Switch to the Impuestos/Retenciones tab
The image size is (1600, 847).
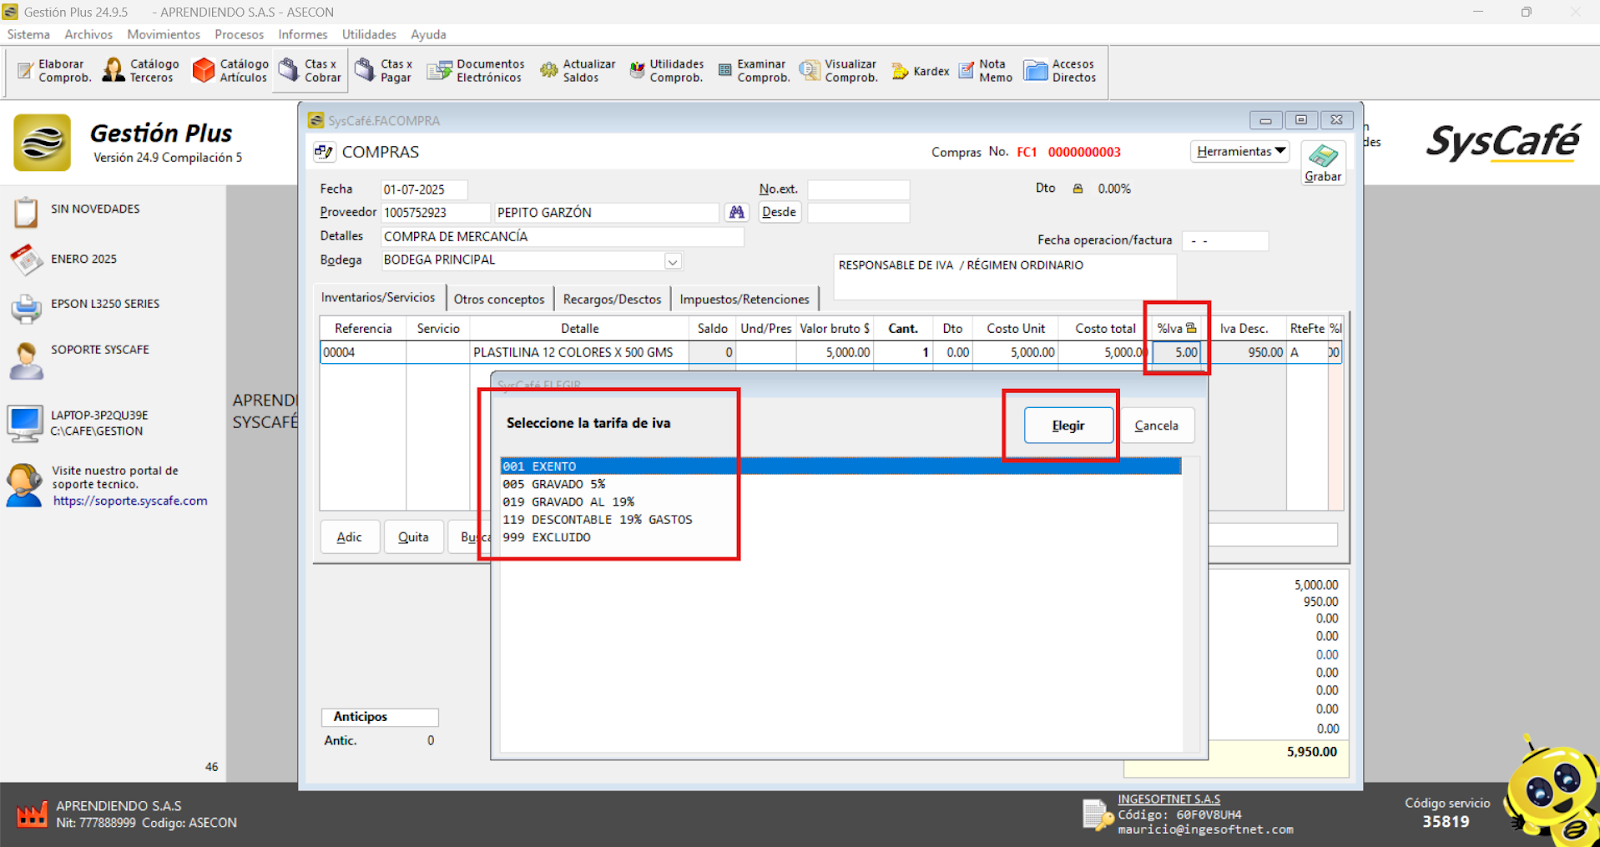point(744,299)
